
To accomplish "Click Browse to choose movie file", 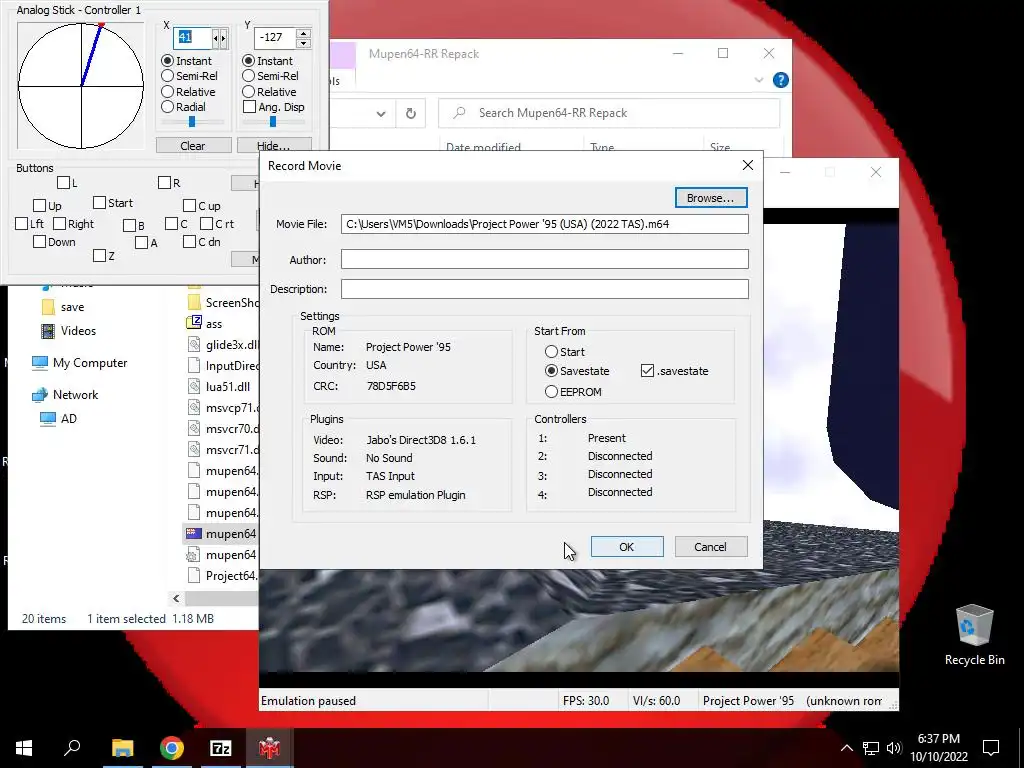I will pos(711,198).
